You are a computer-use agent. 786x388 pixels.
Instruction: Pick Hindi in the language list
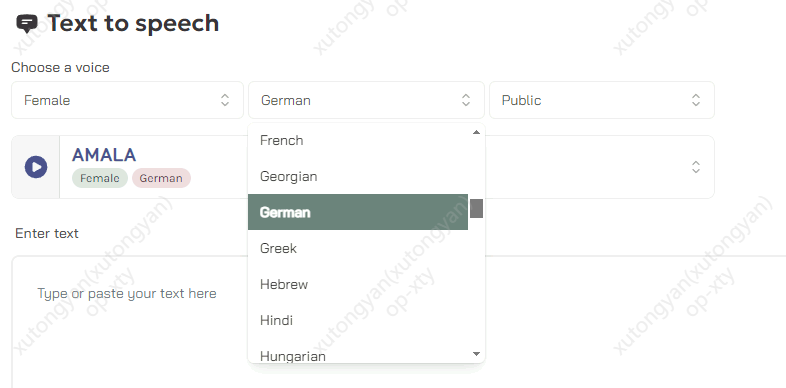tap(358, 320)
